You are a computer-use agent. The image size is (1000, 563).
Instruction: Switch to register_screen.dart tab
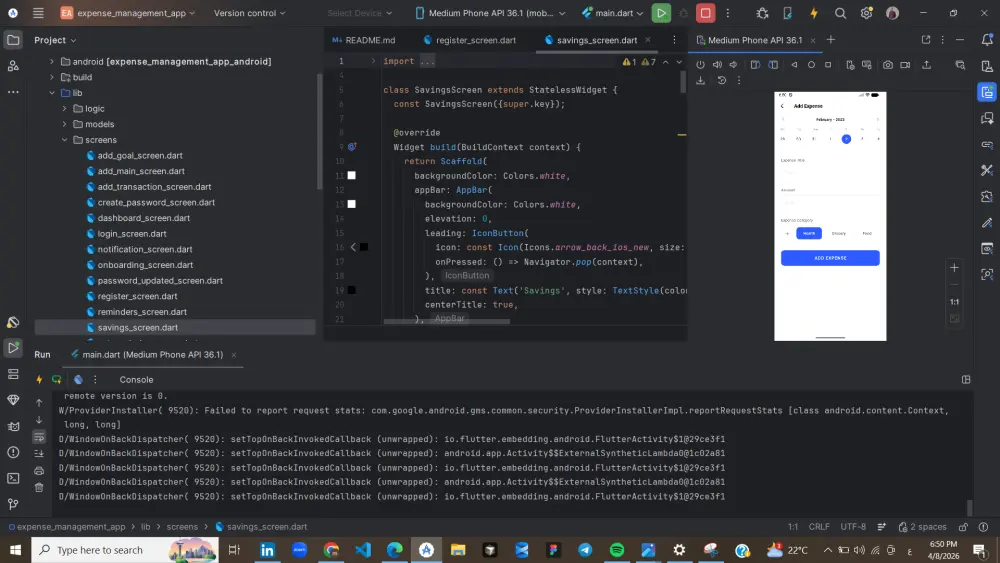[469, 40]
